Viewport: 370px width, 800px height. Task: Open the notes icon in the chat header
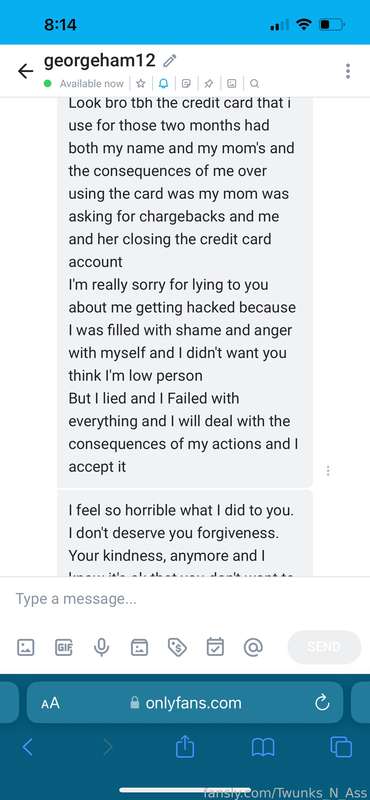[186, 83]
